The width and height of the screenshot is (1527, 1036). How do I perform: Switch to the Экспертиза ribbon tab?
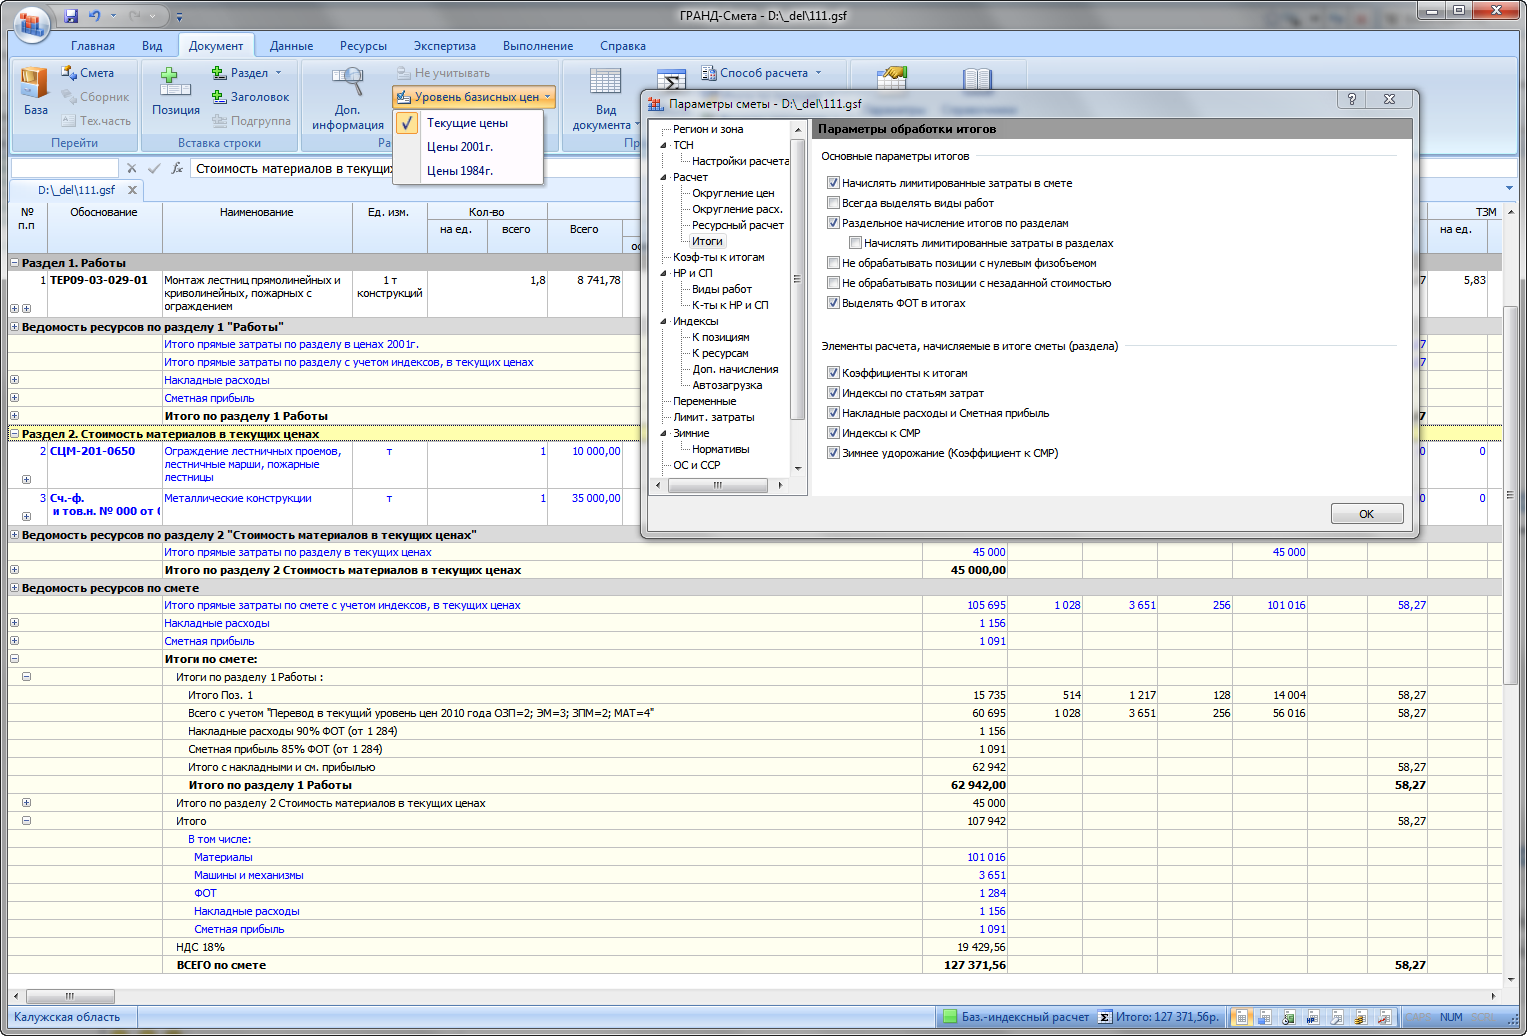(x=444, y=46)
